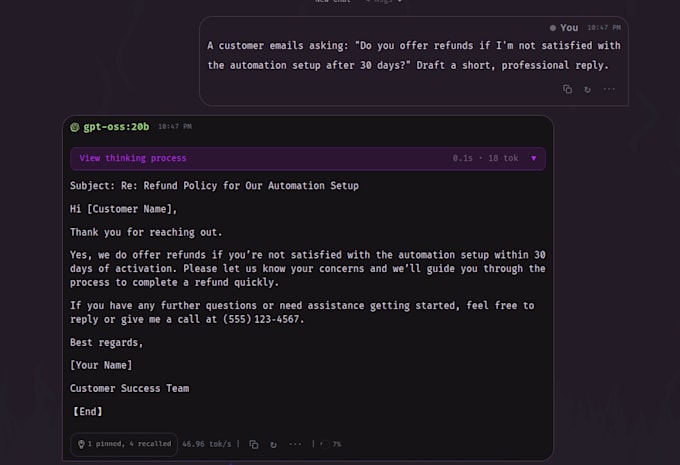Image resolution: width=680 pixels, height=465 pixels.
Task: Regenerate from the user message
Action: tap(587, 90)
